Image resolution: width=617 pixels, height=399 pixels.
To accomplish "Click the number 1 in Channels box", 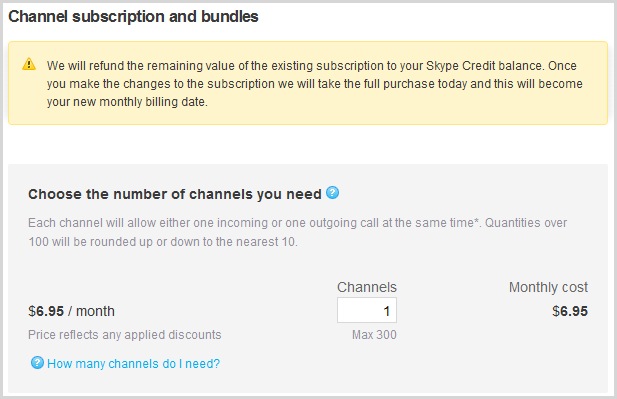I will [x=386, y=311].
